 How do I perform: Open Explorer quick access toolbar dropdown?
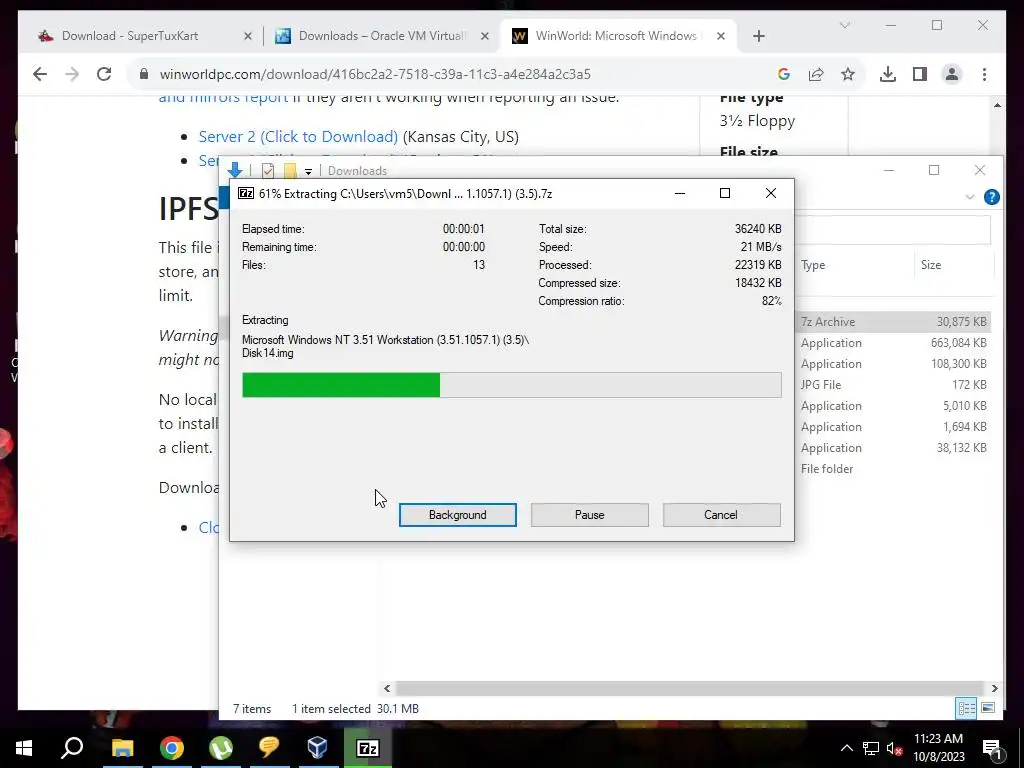coord(308,171)
